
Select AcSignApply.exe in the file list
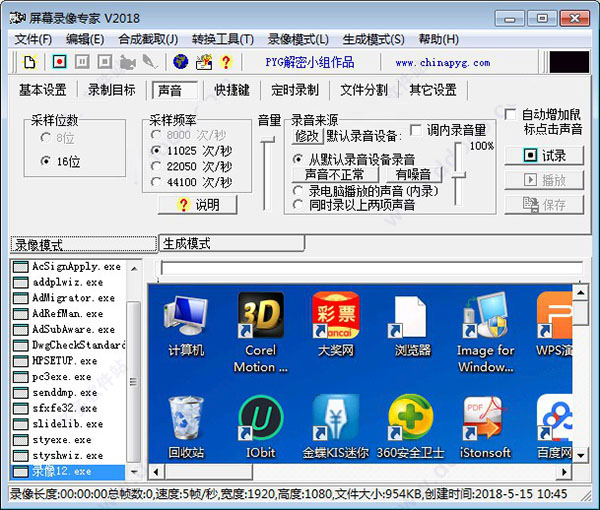pos(68,267)
